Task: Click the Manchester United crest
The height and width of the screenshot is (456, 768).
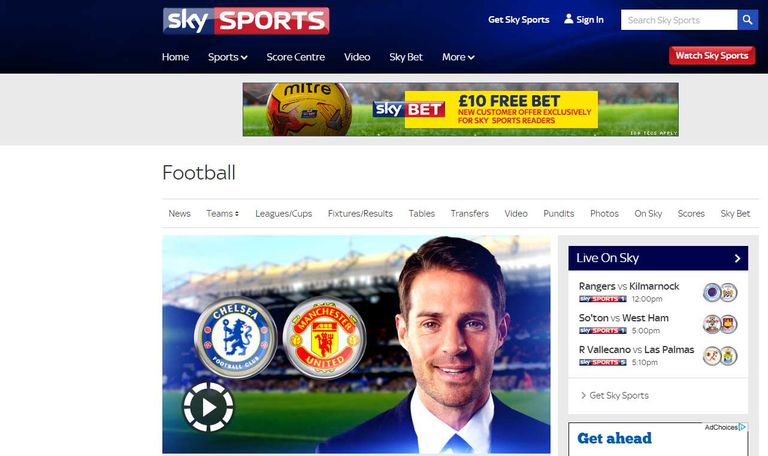Action: tap(324, 338)
